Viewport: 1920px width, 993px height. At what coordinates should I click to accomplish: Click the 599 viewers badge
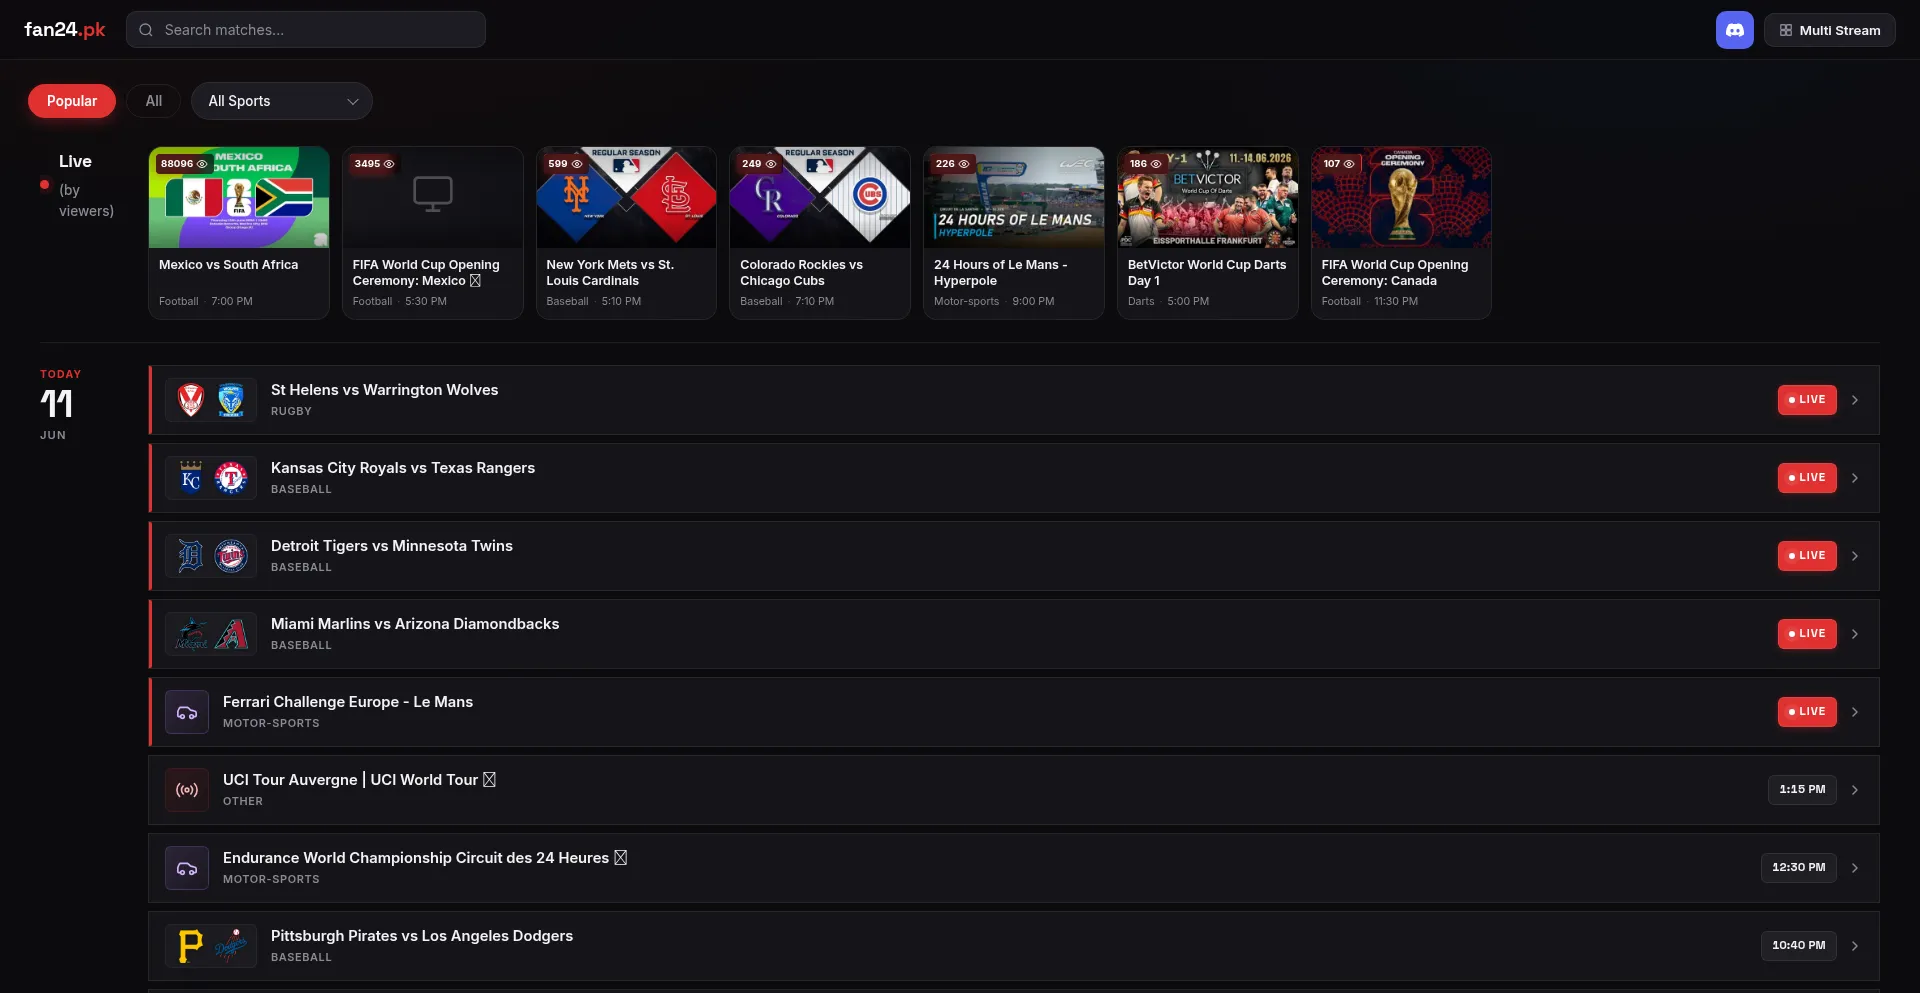click(565, 164)
